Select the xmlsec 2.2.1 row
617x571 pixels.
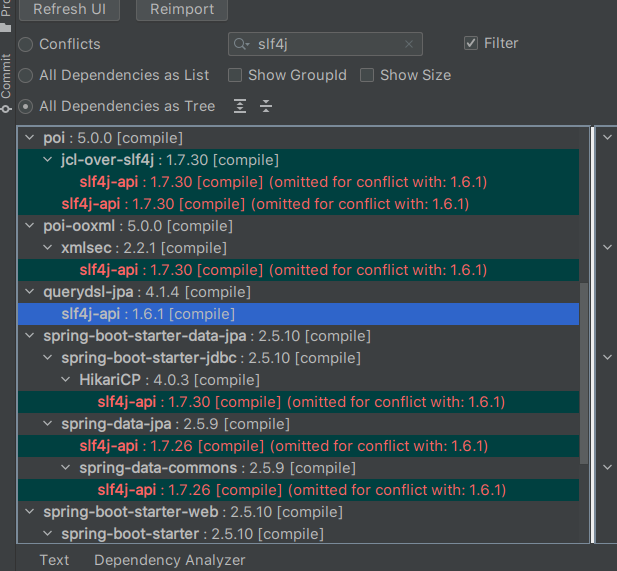(x=298, y=248)
